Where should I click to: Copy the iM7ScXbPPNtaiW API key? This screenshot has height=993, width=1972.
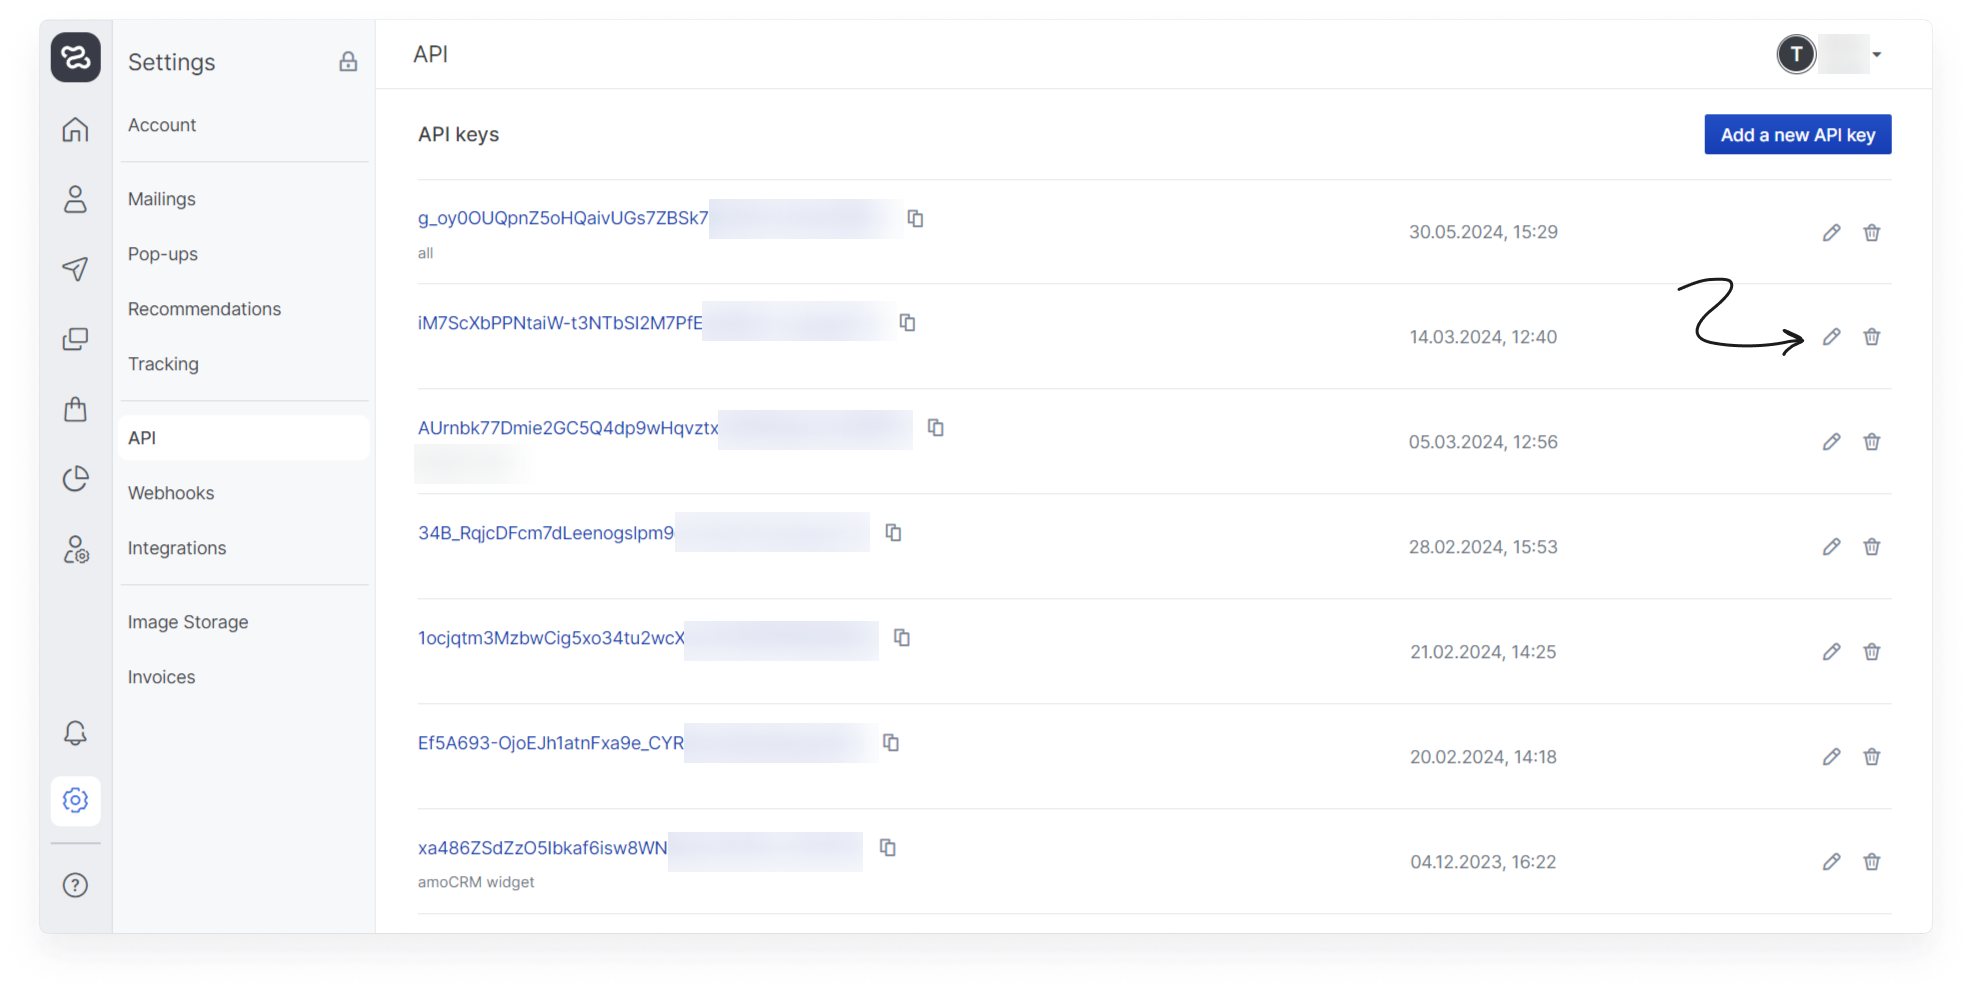pos(907,322)
